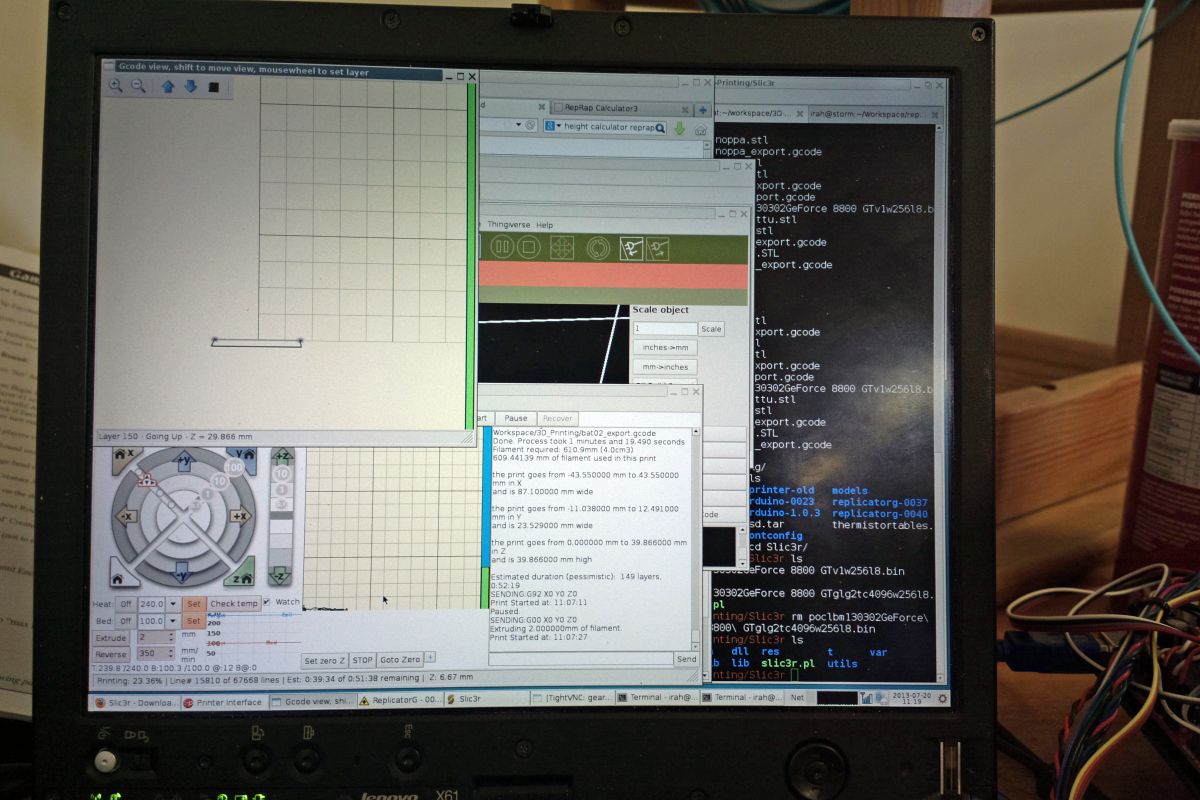The image size is (1200, 800).
Task: Click the connect machine icon in ReplicatorG
Action: 630,247
